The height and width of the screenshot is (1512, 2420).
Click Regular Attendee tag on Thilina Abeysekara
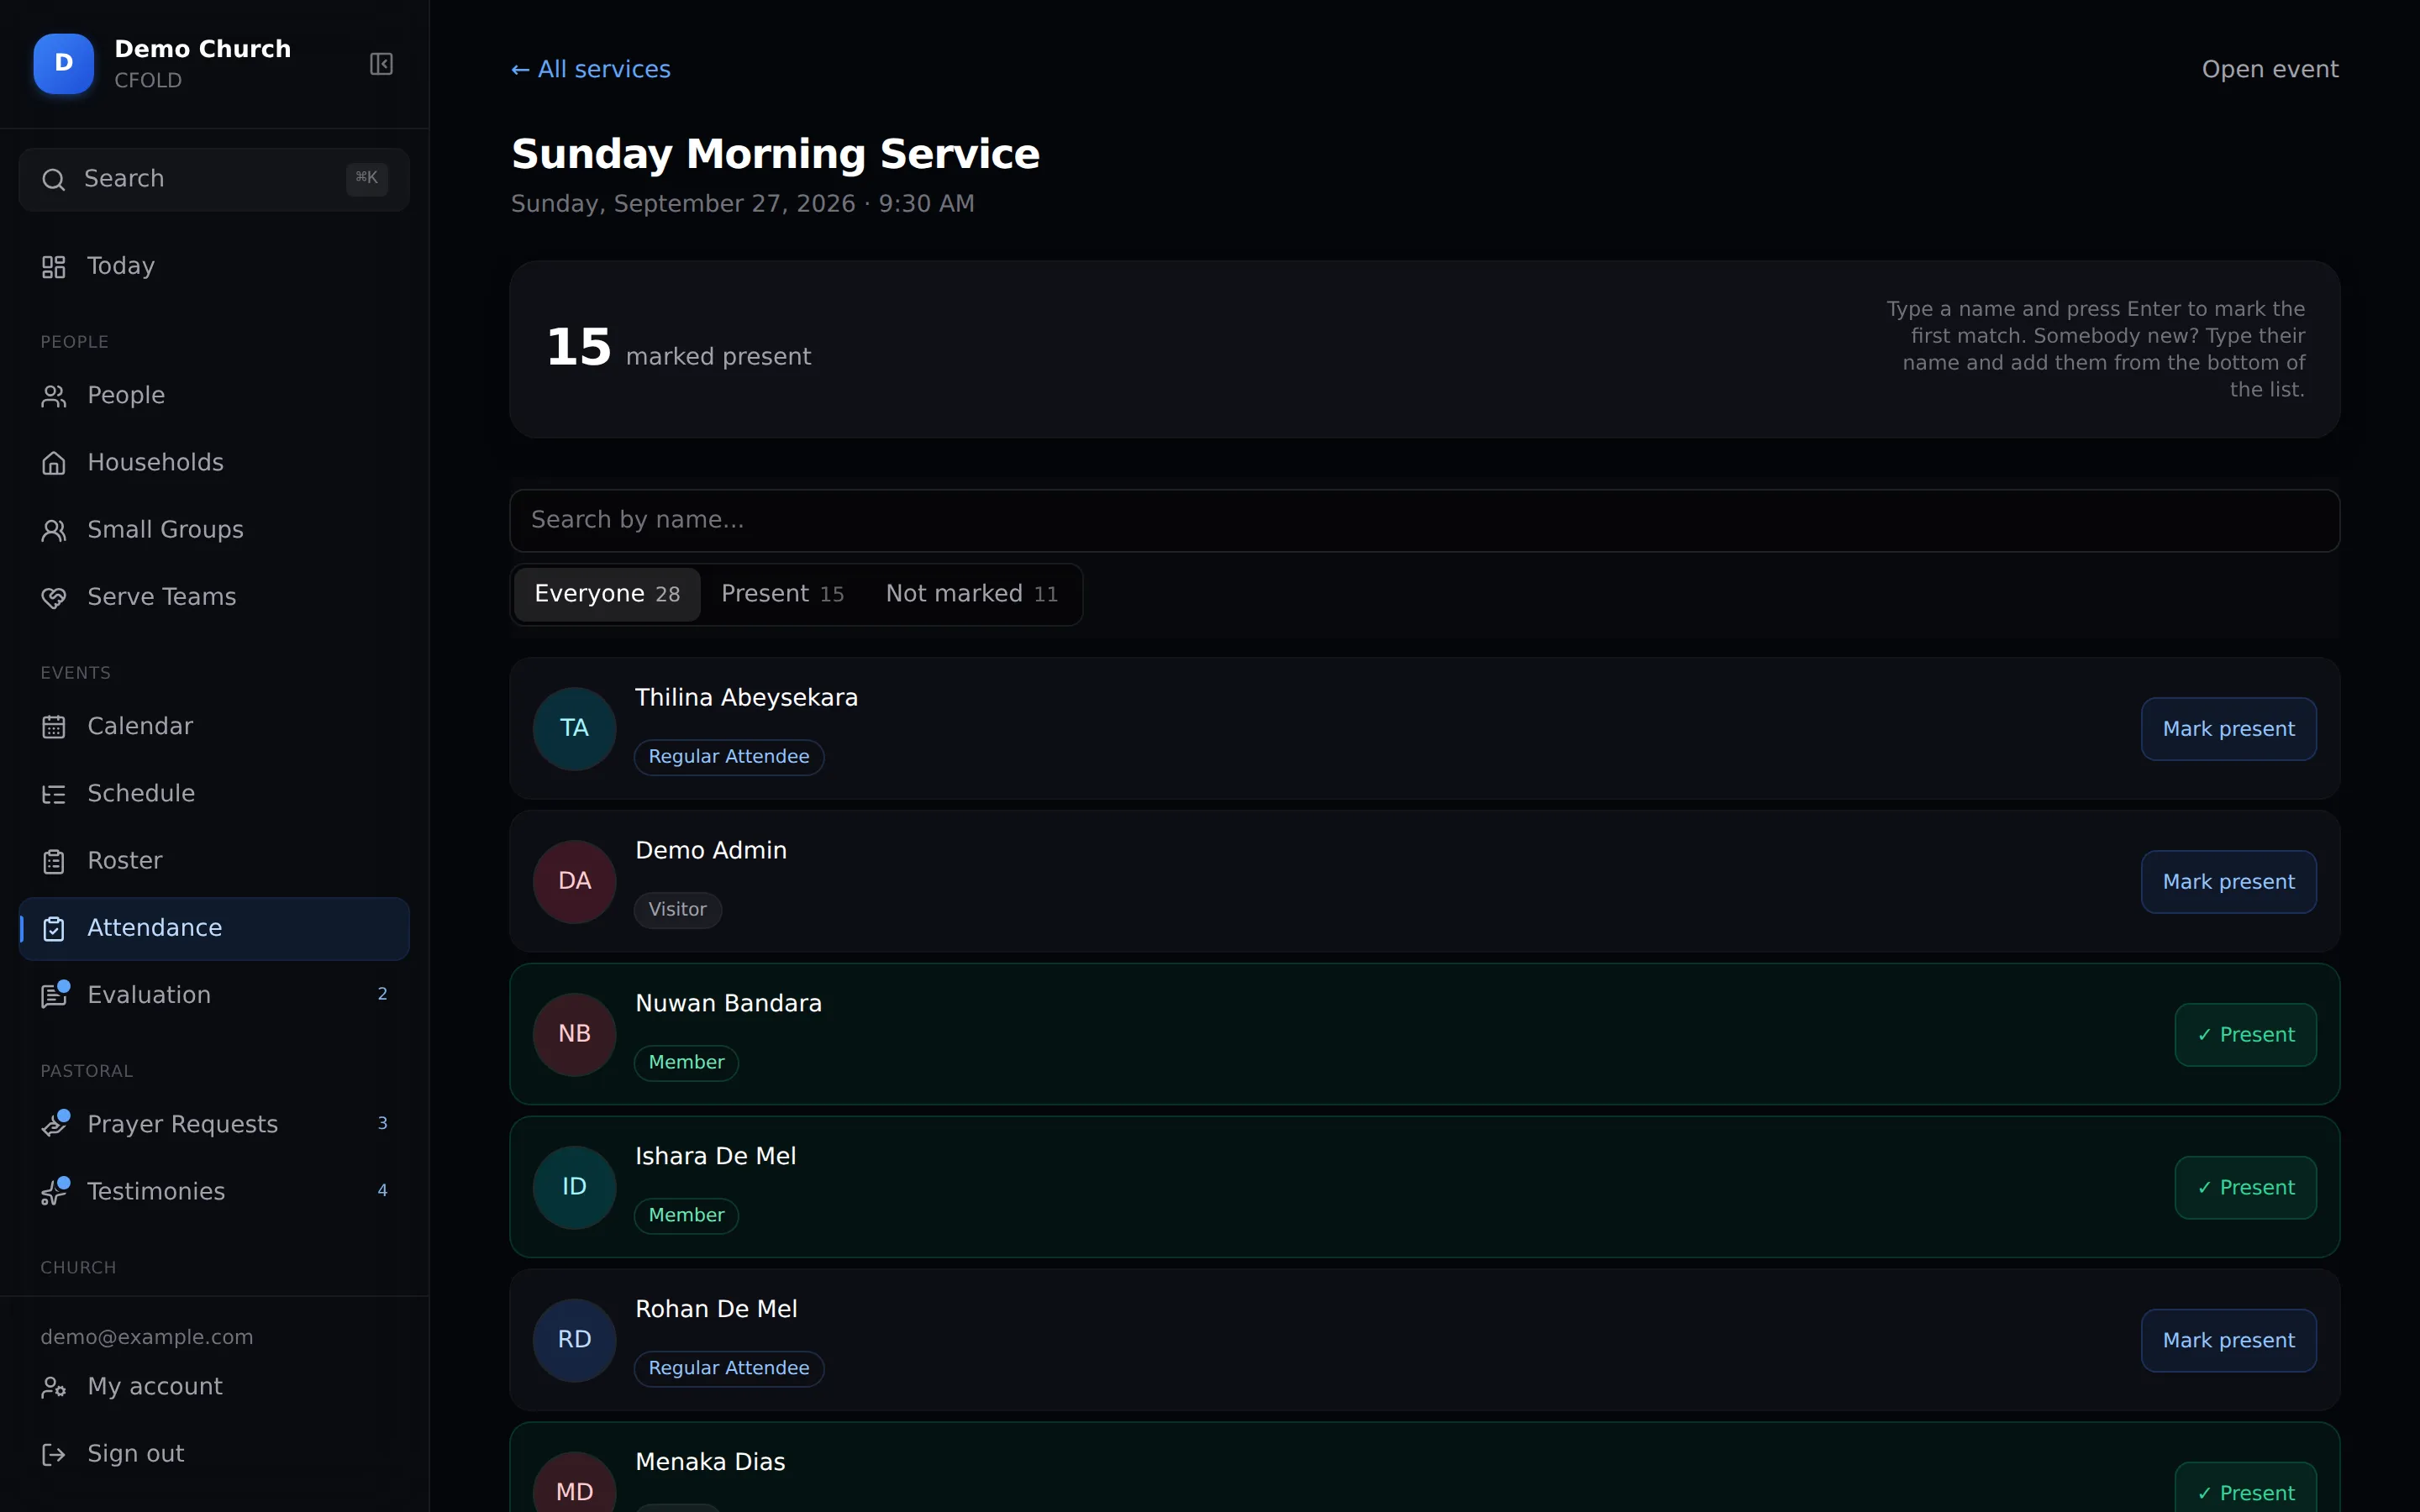729,757
